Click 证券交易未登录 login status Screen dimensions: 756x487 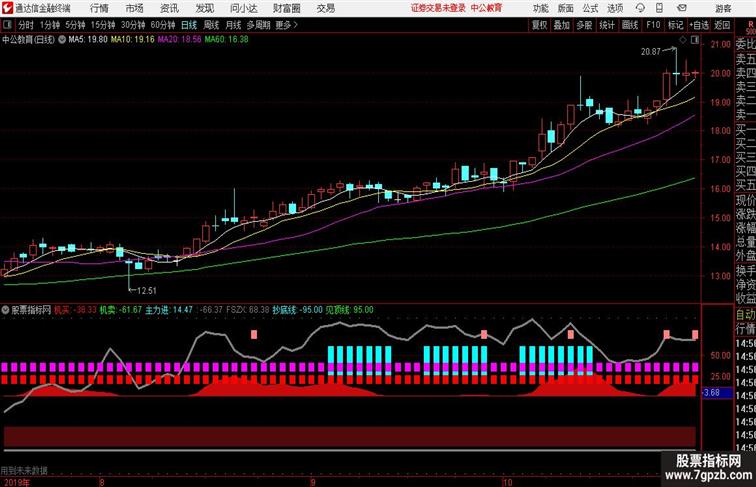click(438, 8)
